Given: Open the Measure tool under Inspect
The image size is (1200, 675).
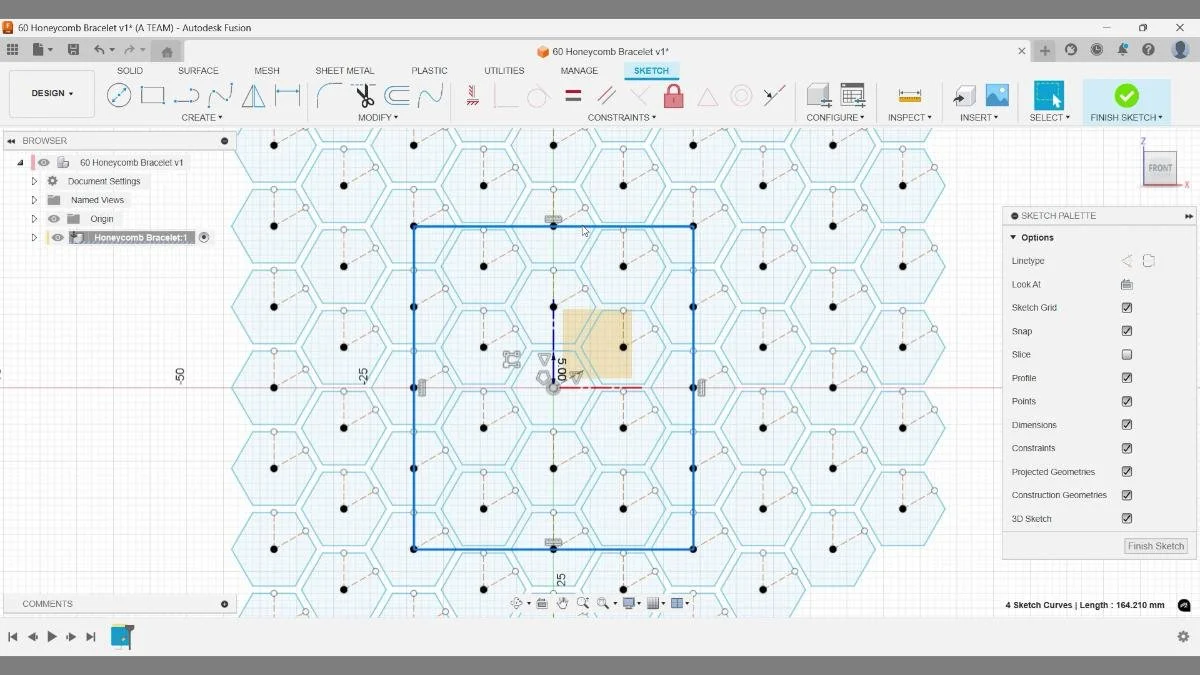Looking at the screenshot, I should [x=908, y=96].
